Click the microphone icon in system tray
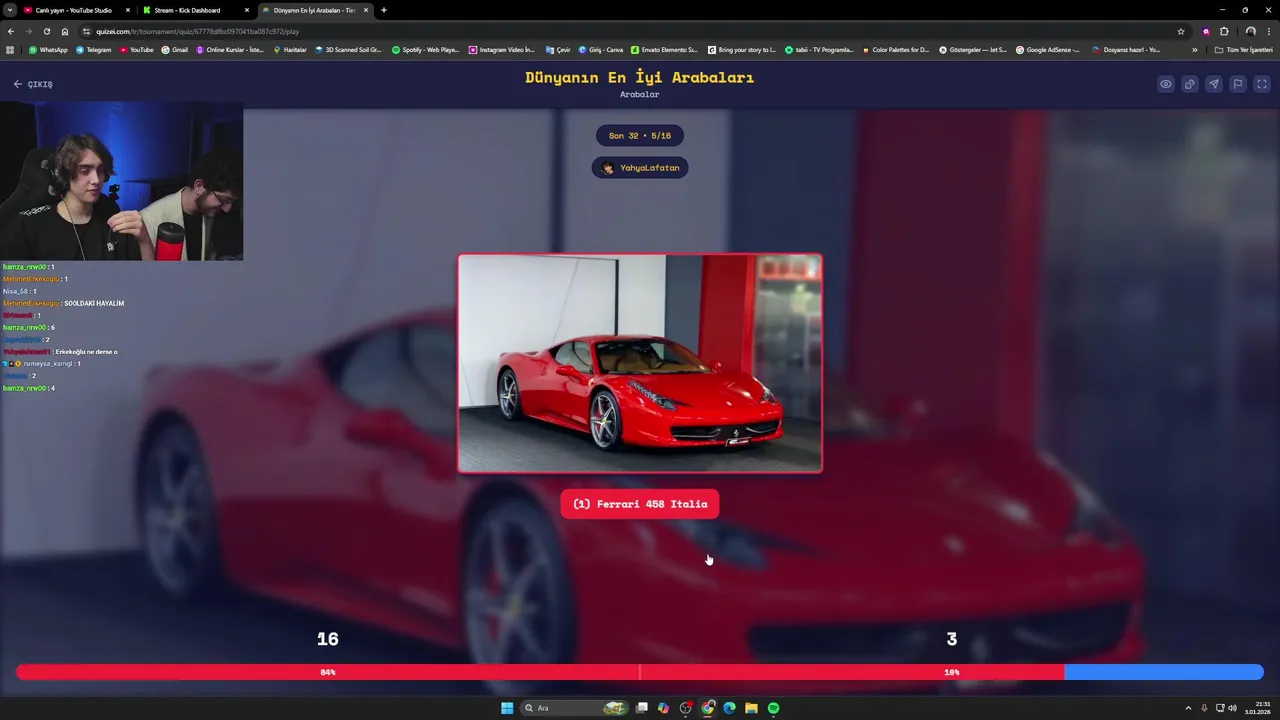Screen dimensions: 1280x720 (x=1204, y=708)
